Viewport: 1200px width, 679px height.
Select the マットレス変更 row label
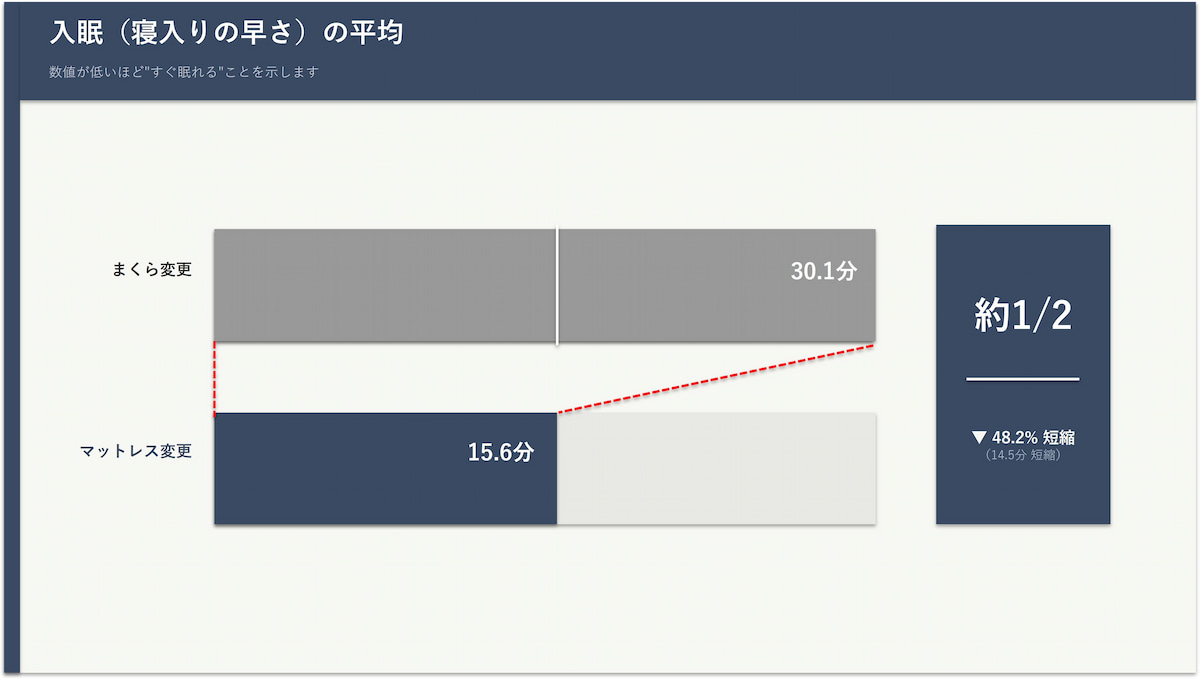(136, 451)
